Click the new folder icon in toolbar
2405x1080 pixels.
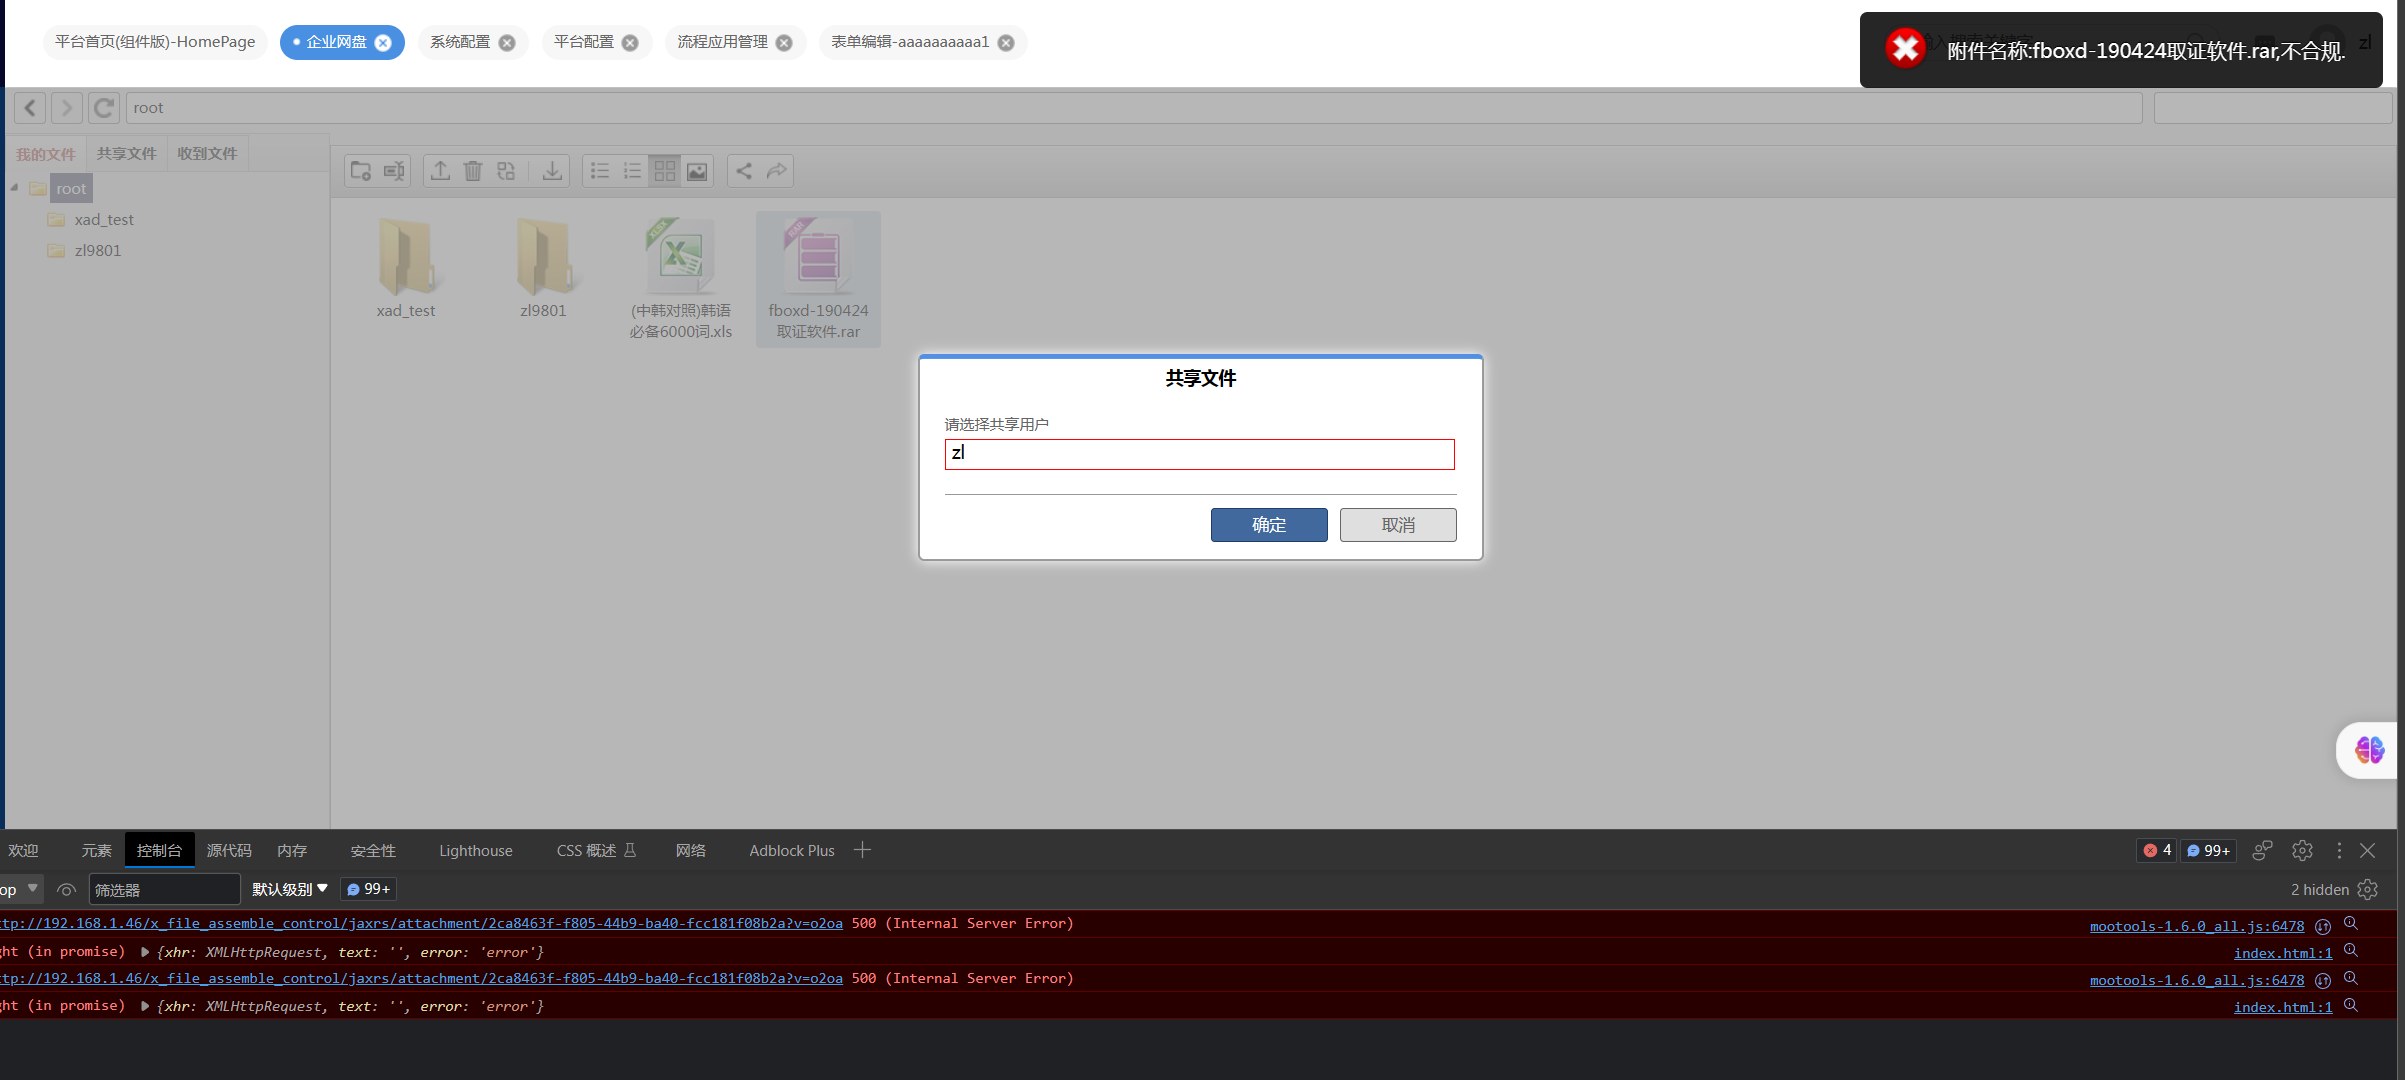point(361,171)
